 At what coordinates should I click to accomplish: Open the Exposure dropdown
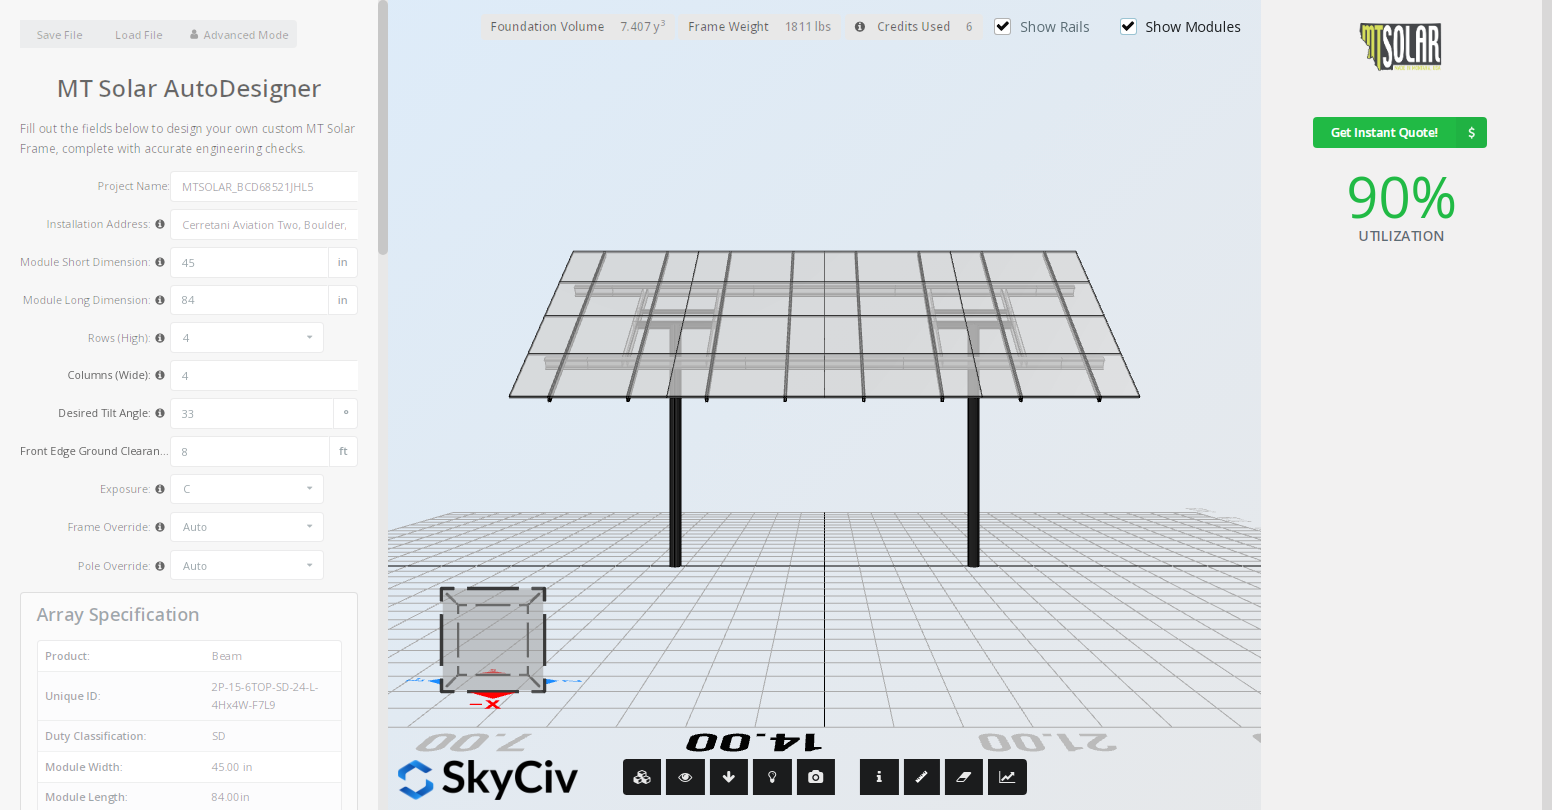[x=247, y=489]
